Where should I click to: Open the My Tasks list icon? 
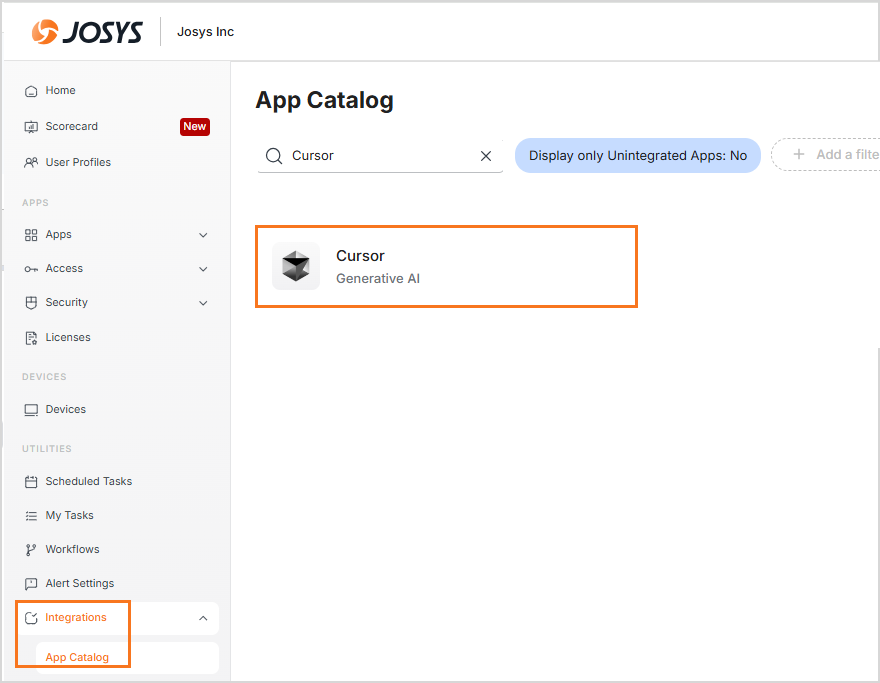31,516
